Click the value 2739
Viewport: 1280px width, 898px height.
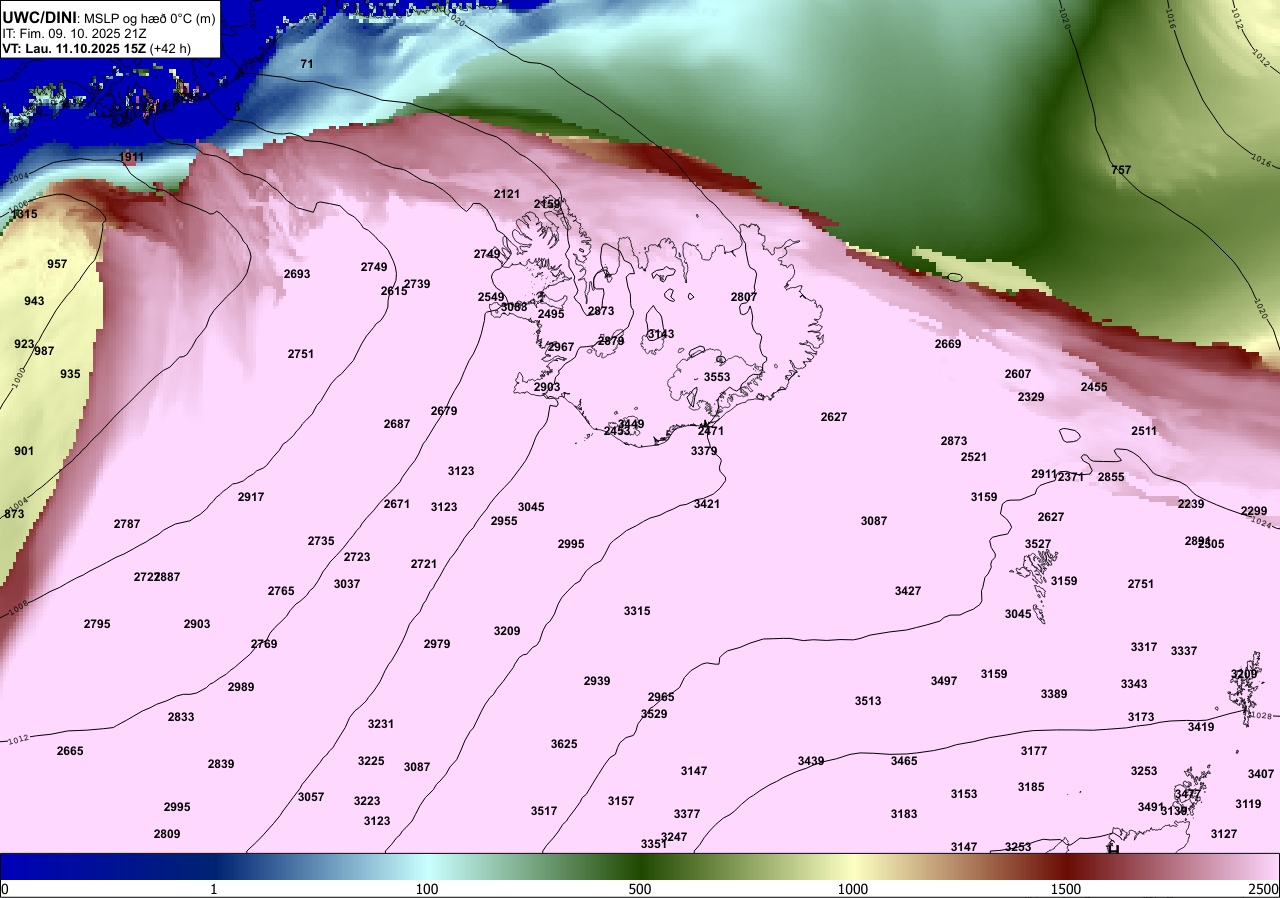pyautogui.click(x=417, y=284)
